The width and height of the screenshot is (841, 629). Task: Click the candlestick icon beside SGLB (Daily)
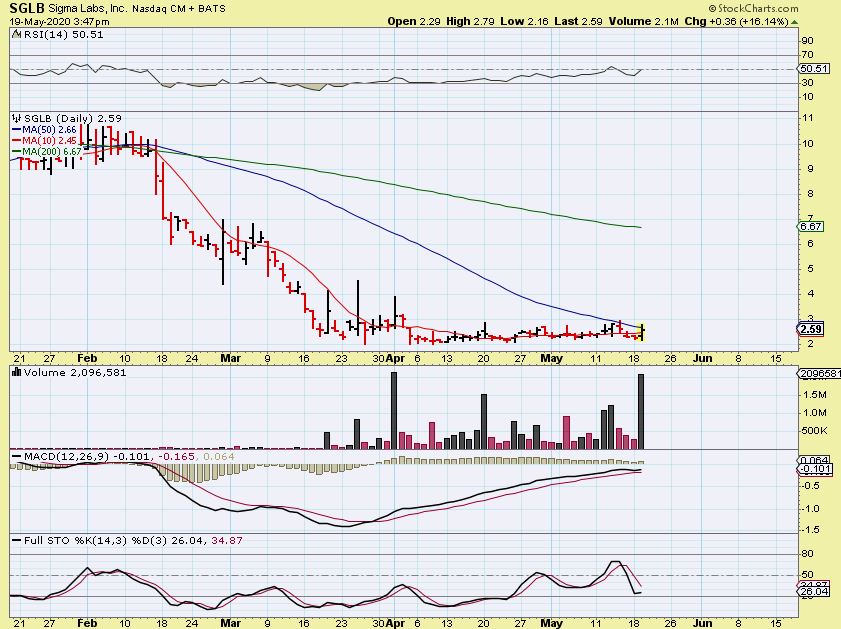click(17, 118)
